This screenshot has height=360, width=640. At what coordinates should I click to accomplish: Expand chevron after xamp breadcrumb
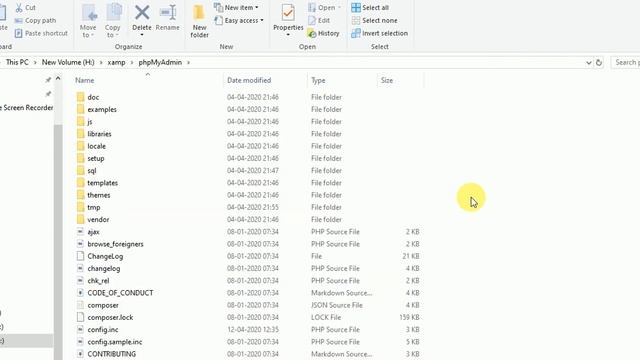click(132, 62)
